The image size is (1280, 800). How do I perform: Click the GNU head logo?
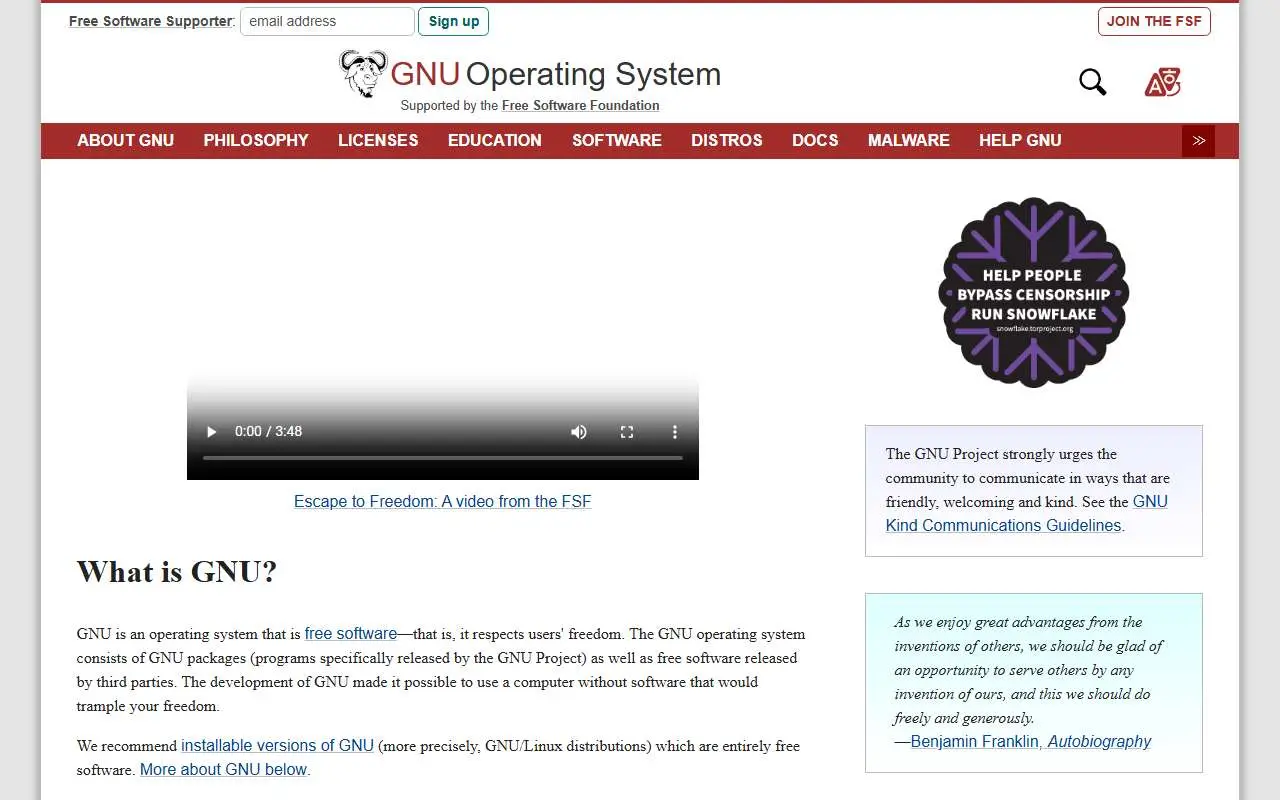362,73
